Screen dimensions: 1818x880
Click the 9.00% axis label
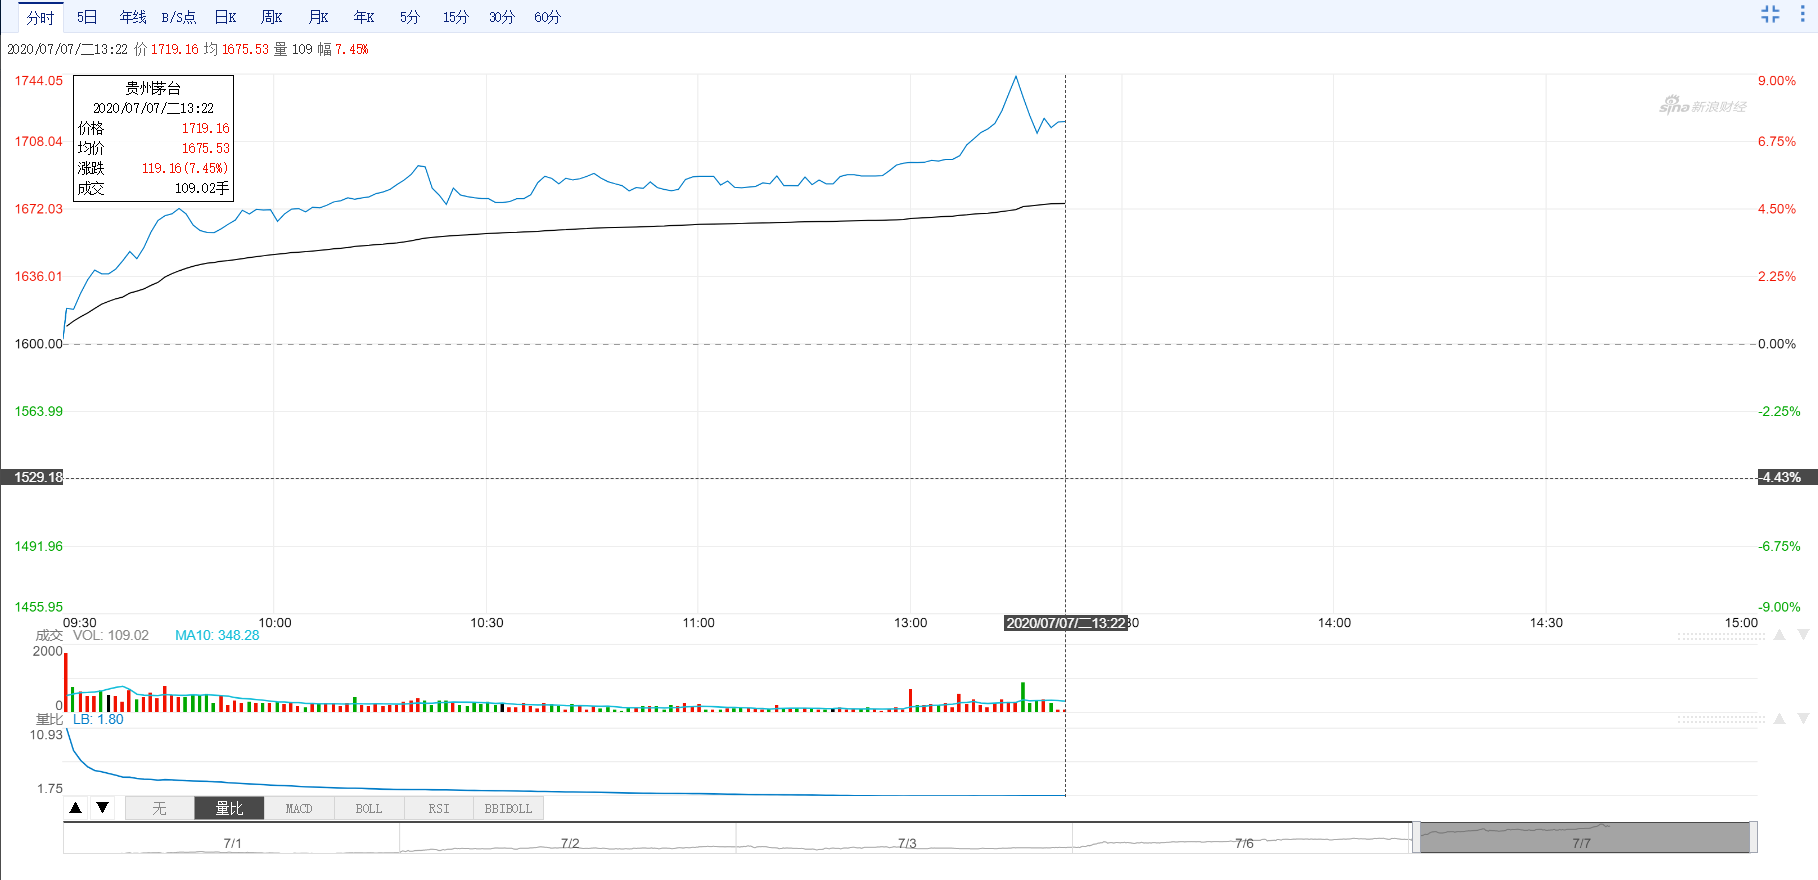tap(1777, 81)
